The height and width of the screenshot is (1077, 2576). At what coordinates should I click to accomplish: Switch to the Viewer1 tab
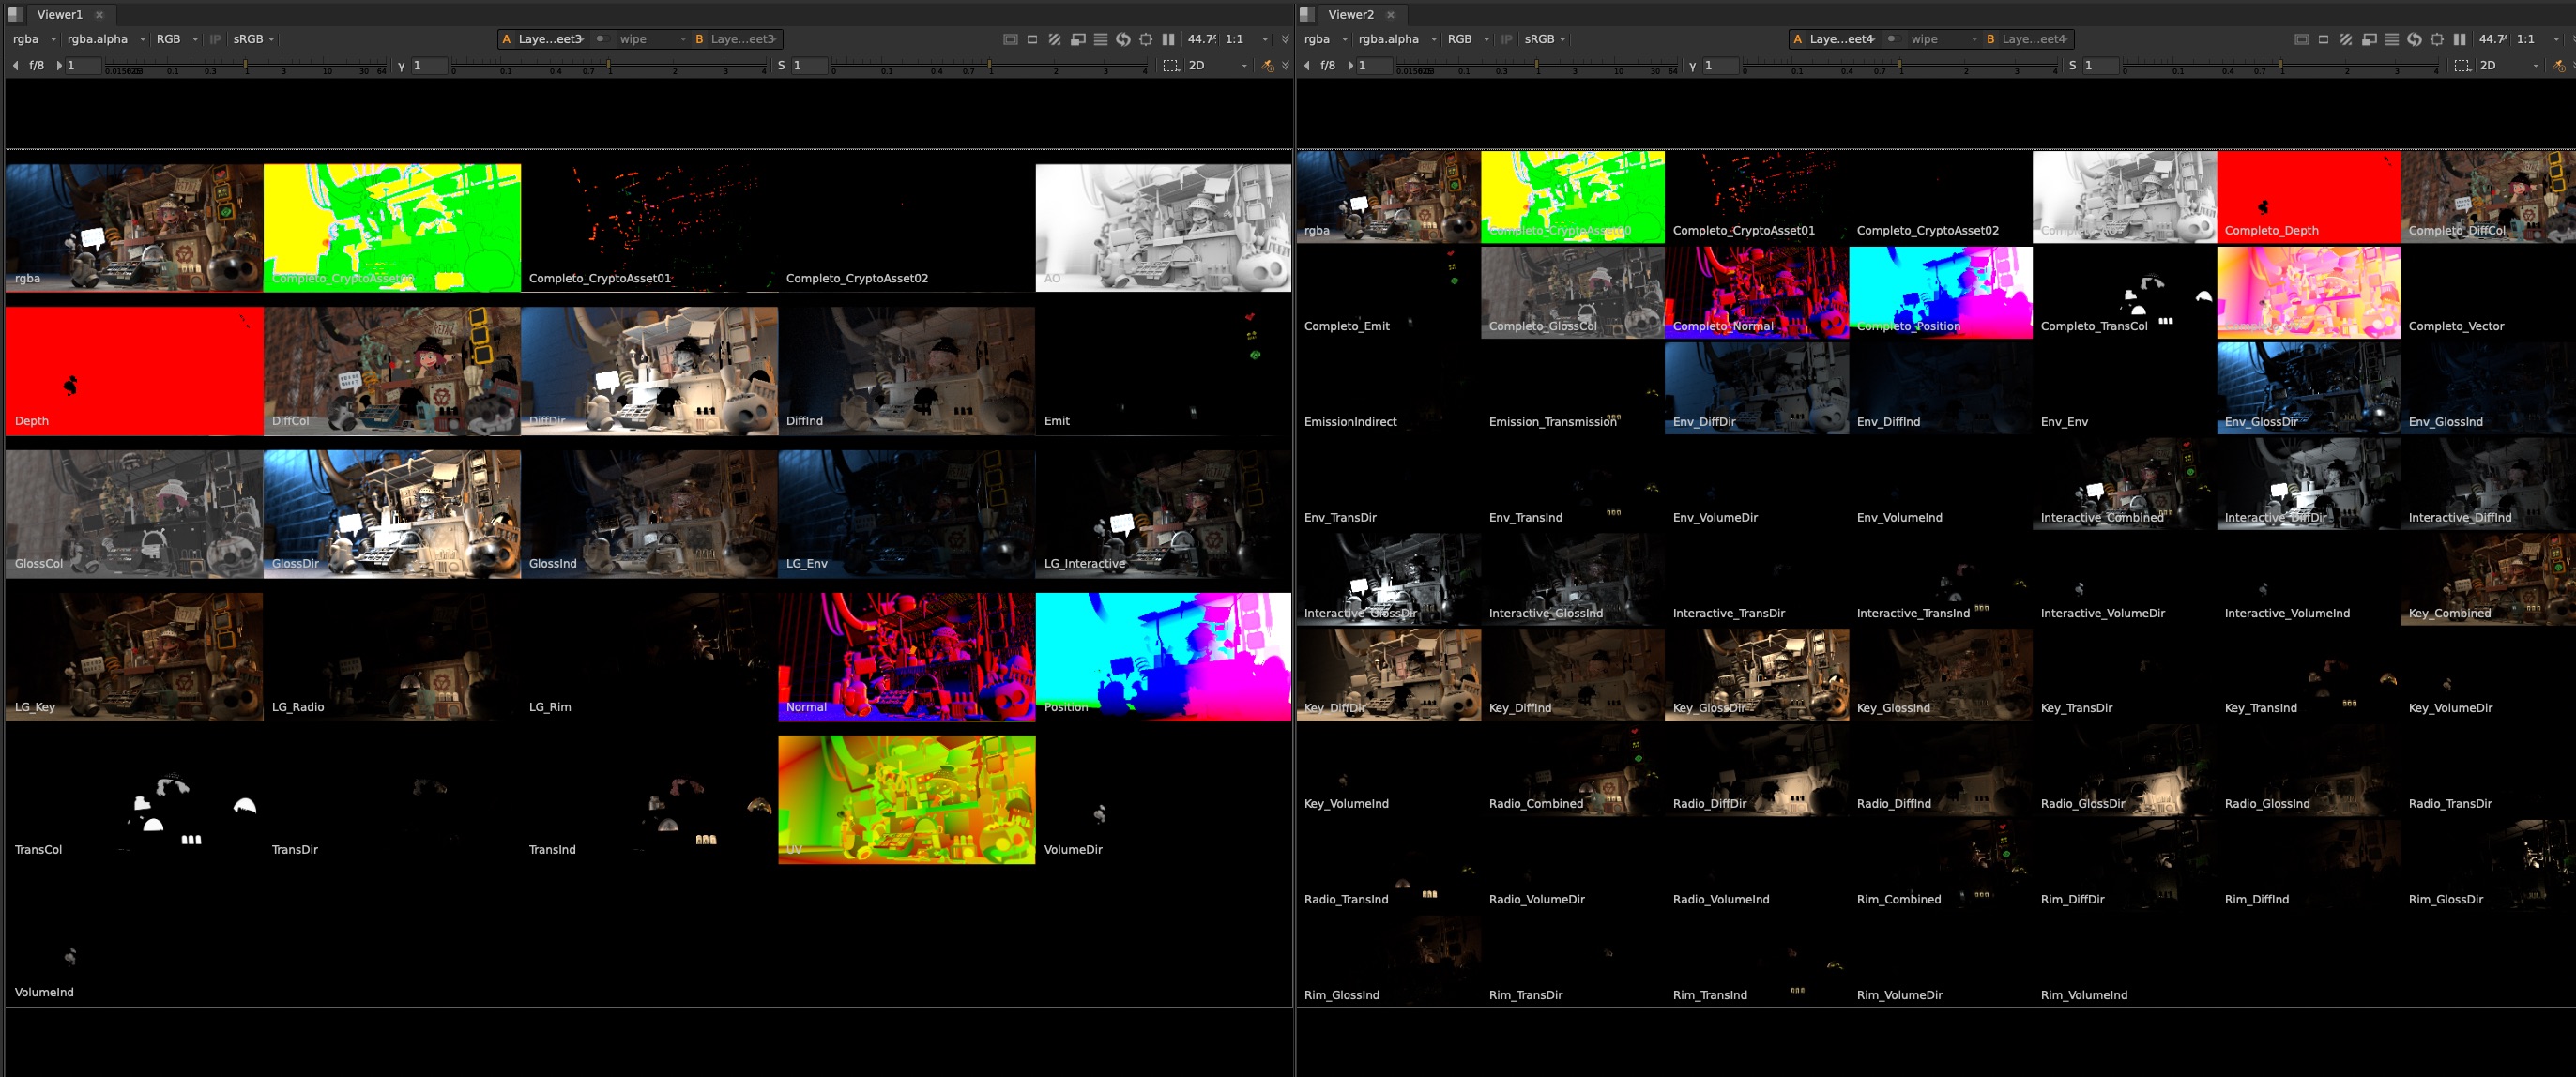(x=59, y=14)
